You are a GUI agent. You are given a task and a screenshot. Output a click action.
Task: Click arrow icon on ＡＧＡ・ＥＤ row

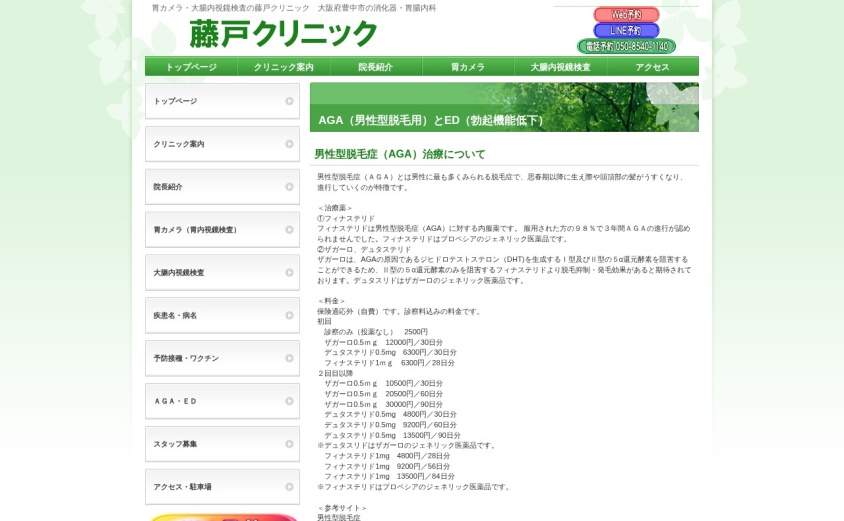[290, 401]
